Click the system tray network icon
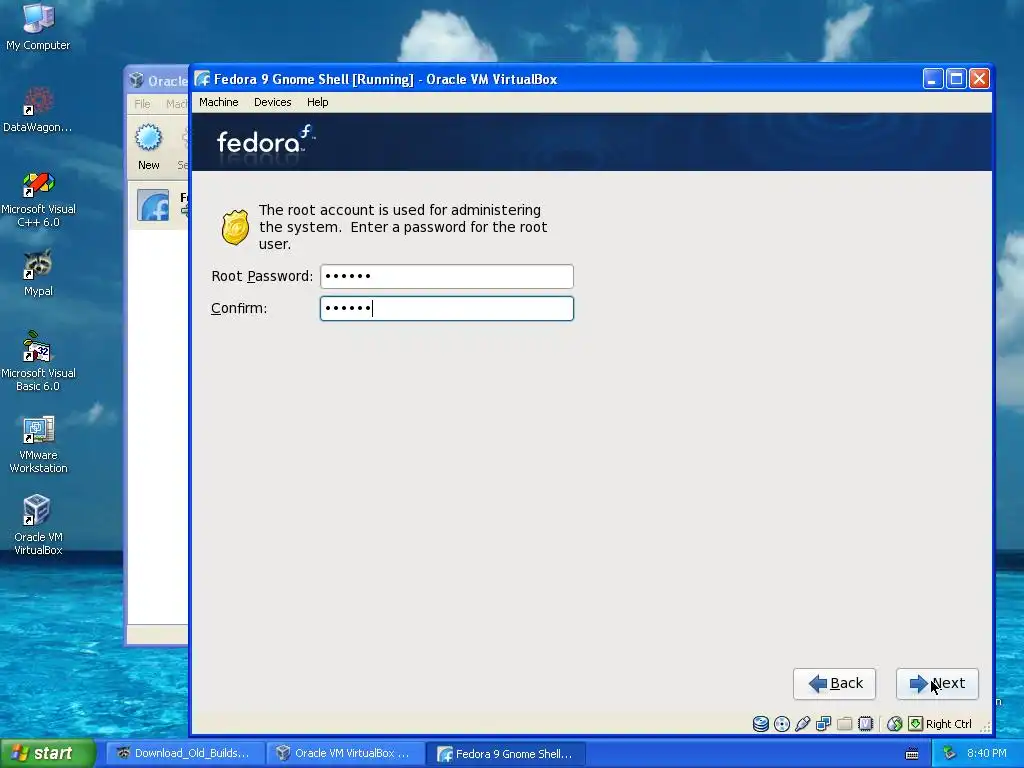Image resolution: width=1024 pixels, height=768 pixels. (x=950, y=753)
